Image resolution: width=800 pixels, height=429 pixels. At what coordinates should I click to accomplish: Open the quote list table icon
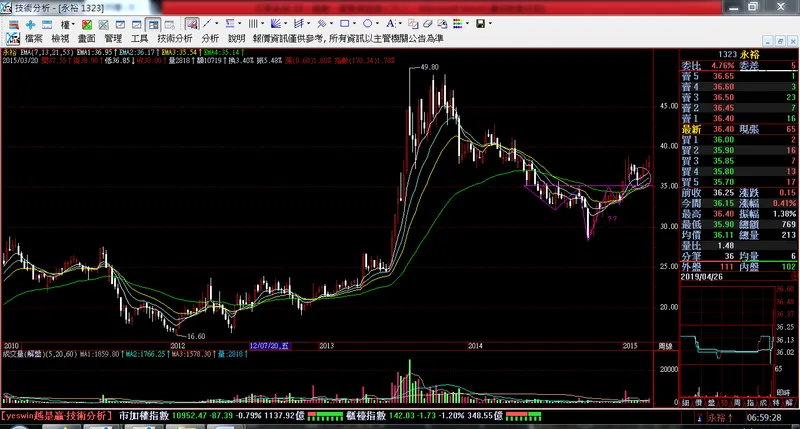(x=14, y=24)
